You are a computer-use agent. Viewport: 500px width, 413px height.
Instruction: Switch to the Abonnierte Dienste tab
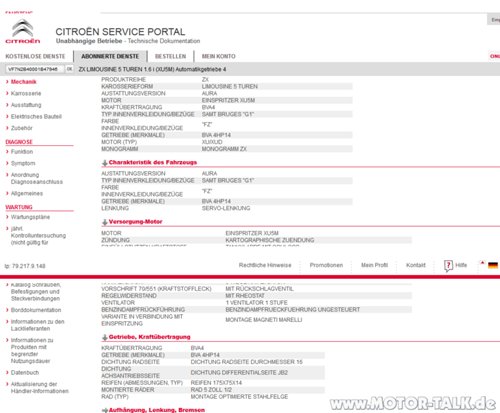point(110,56)
